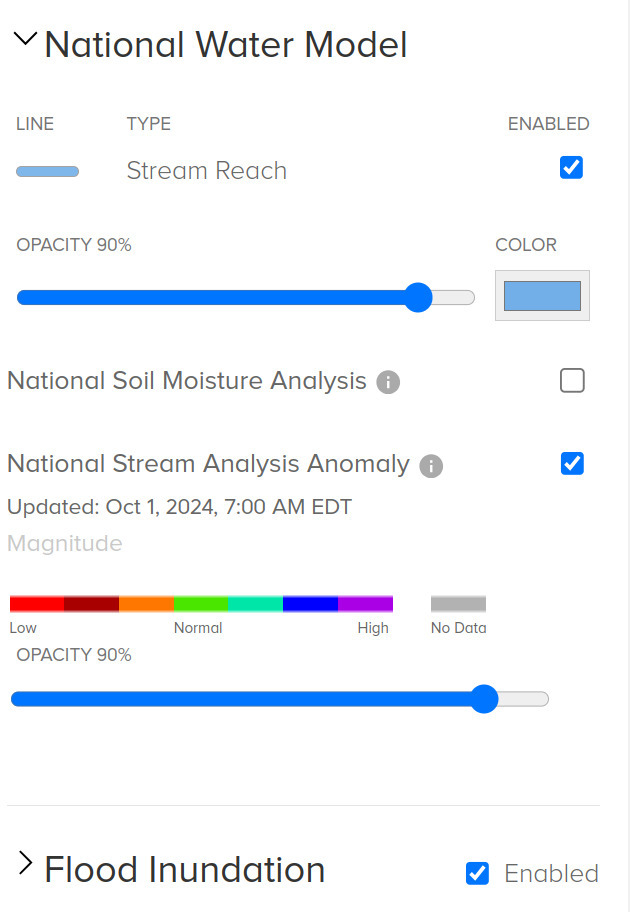Click the No Data gray legend swatch
The image size is (630, 912).
tap(458, 603)
